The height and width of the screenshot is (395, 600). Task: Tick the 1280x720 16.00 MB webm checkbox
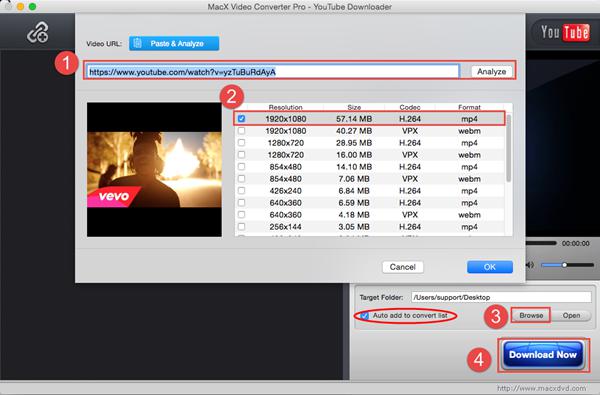coord(241,155)
